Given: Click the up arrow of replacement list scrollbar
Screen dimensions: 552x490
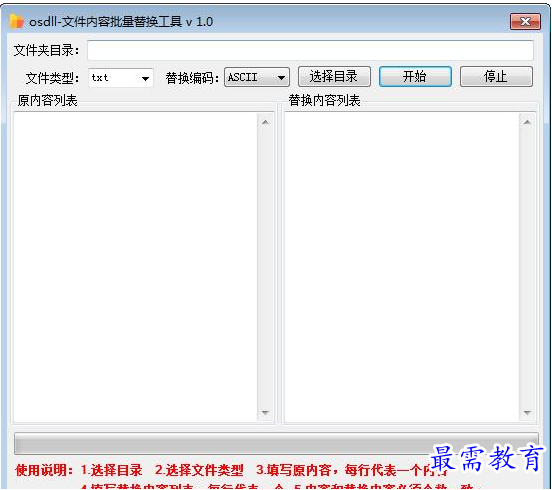Looking at the screenshot, I should coord(527,122).
